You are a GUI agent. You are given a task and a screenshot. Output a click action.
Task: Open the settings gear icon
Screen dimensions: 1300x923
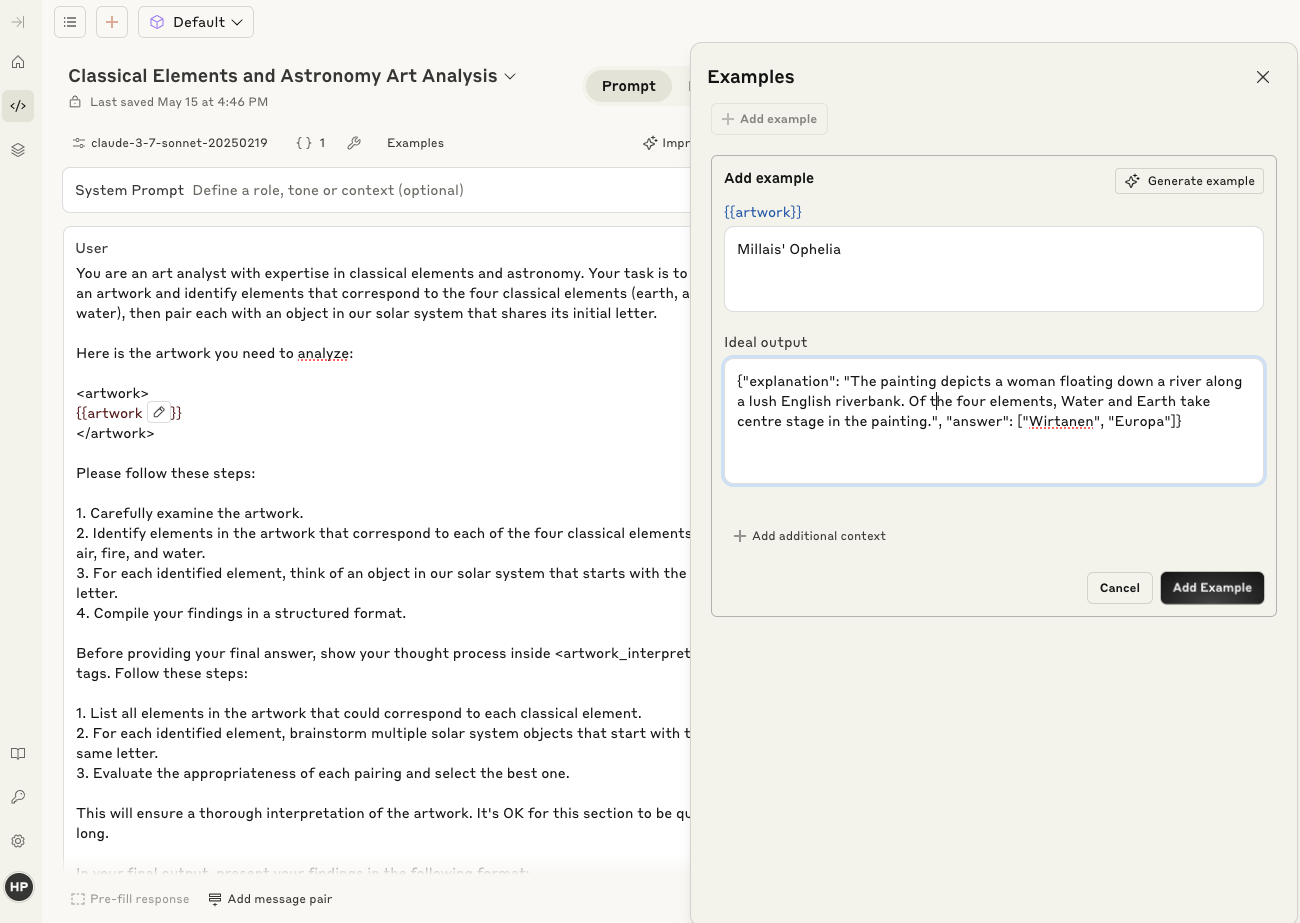pyautogui.click(x=18, y=842)
